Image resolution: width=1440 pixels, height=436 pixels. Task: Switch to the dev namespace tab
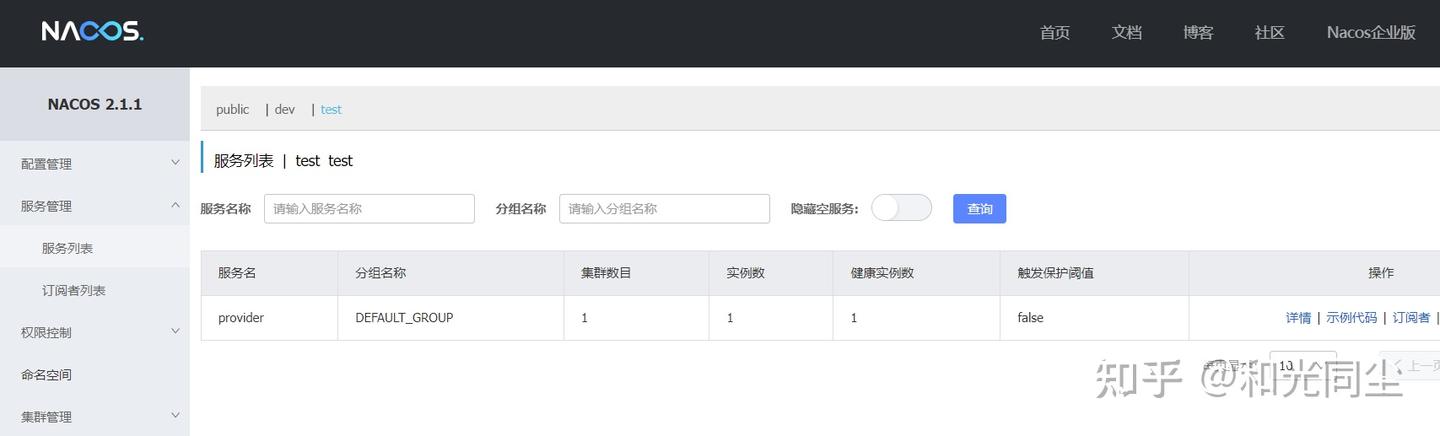tap(285, 110)
